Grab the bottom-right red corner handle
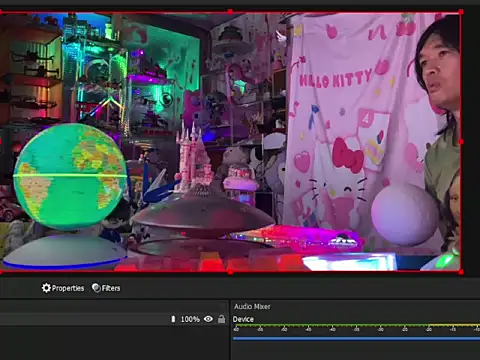Viewport: 480px width, 360px height. click(461, 272)
